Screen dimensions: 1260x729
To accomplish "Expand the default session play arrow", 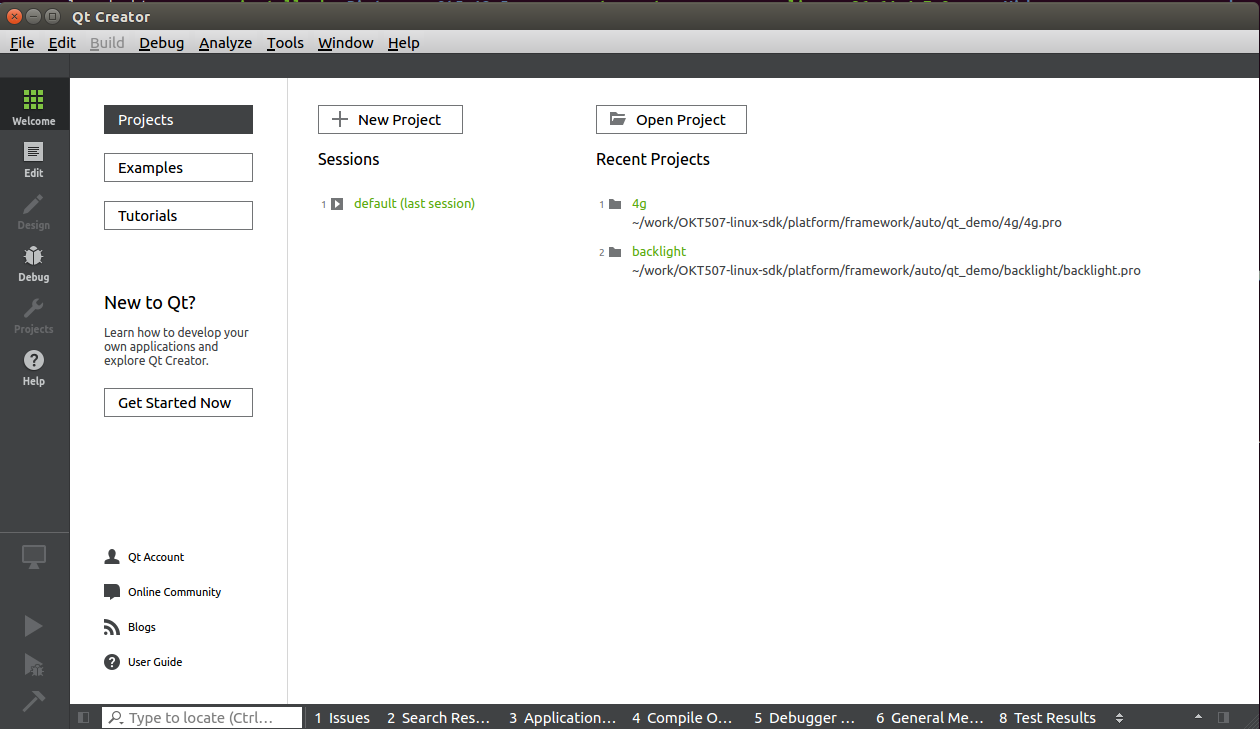I will [x=337, y=204].
